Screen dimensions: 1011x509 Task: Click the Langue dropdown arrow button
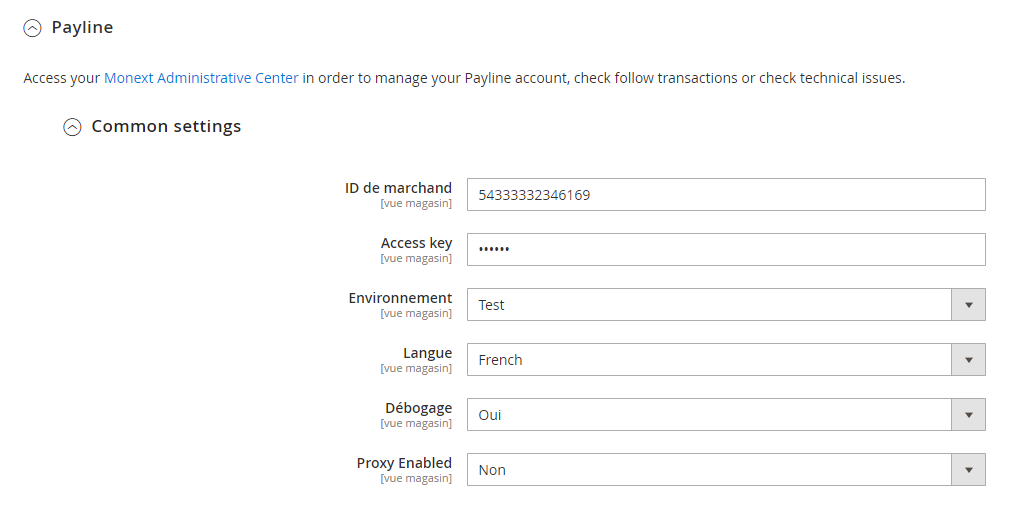pyautogui.click(x=968, y=360)
